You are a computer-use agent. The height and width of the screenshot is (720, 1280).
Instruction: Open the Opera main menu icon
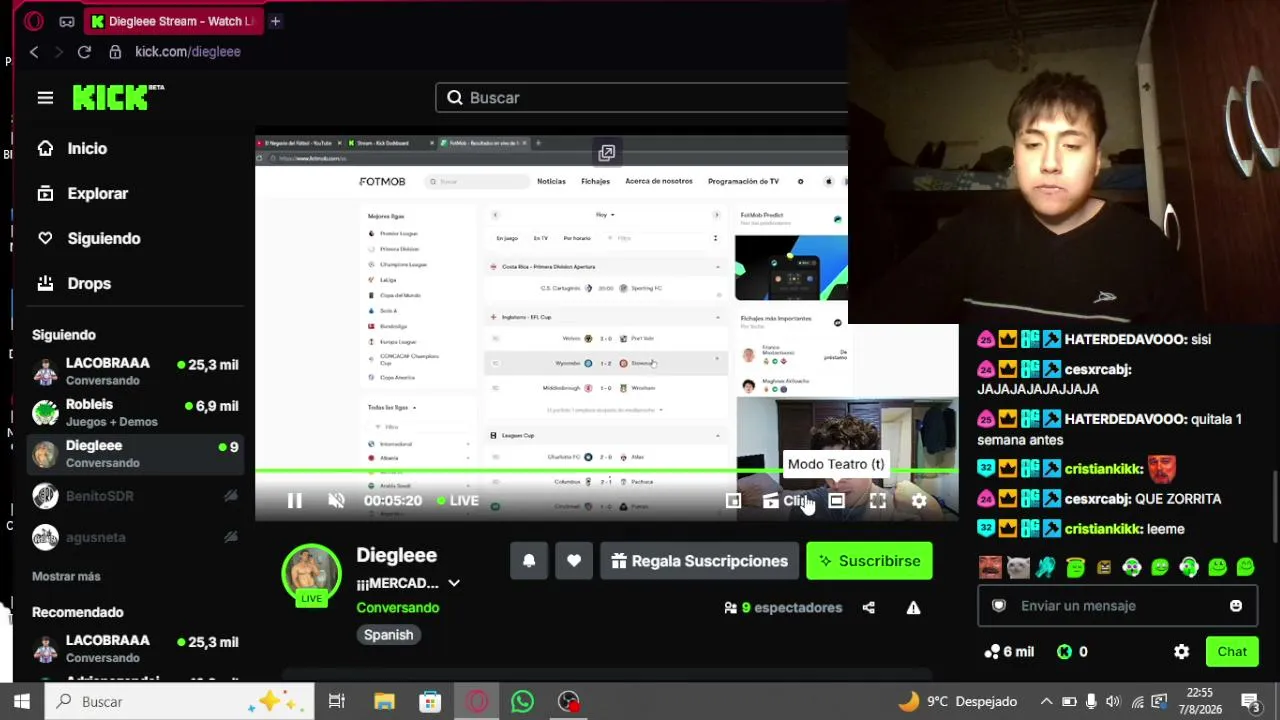click(34, 21)
